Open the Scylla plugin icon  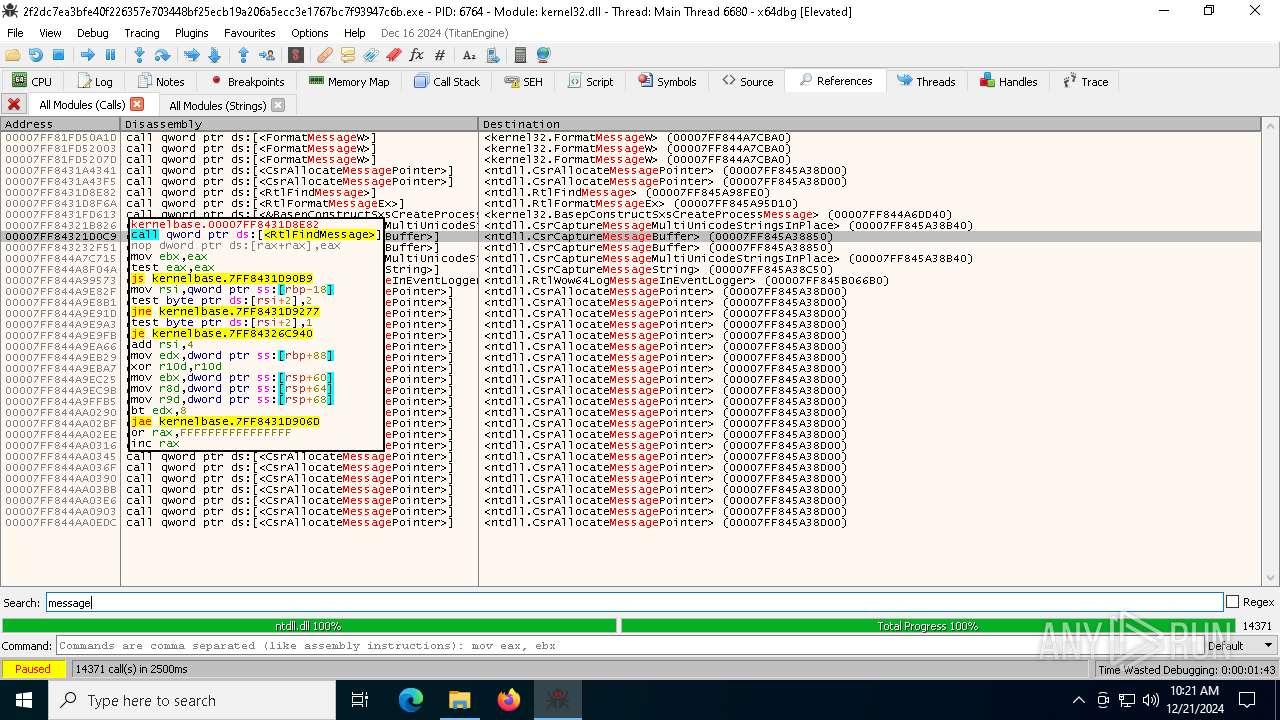pos(296,55)
